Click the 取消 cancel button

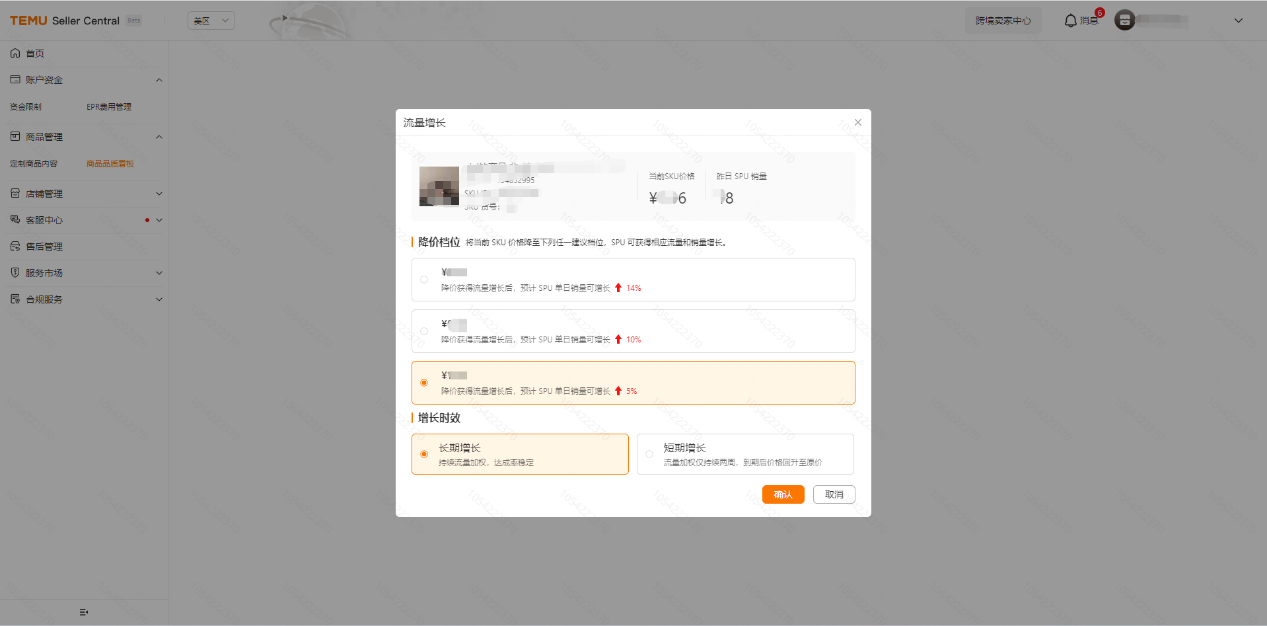pyautogui.click(x=834, y=495)
